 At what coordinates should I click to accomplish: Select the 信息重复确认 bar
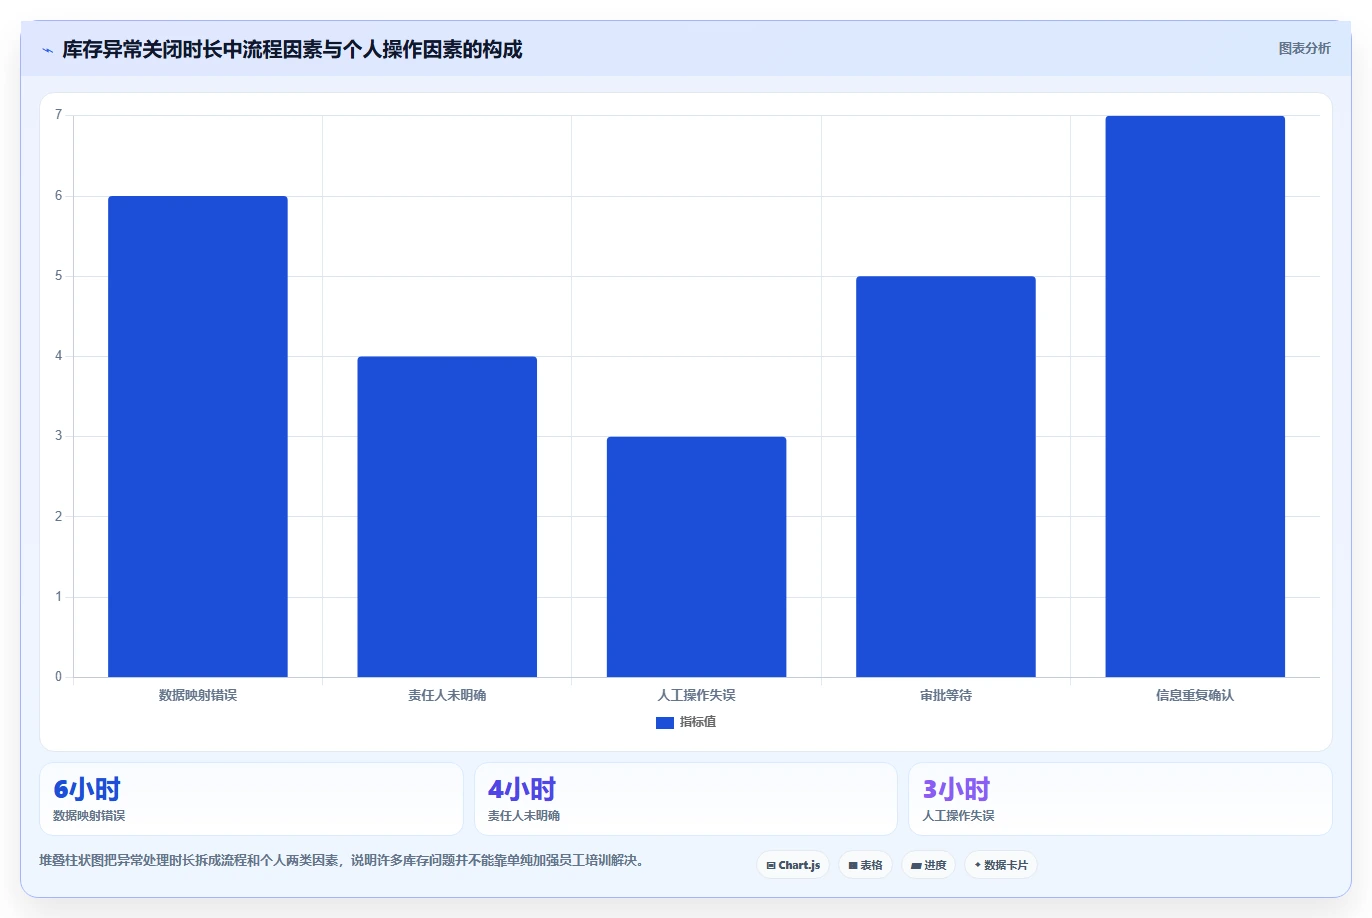1195,397
